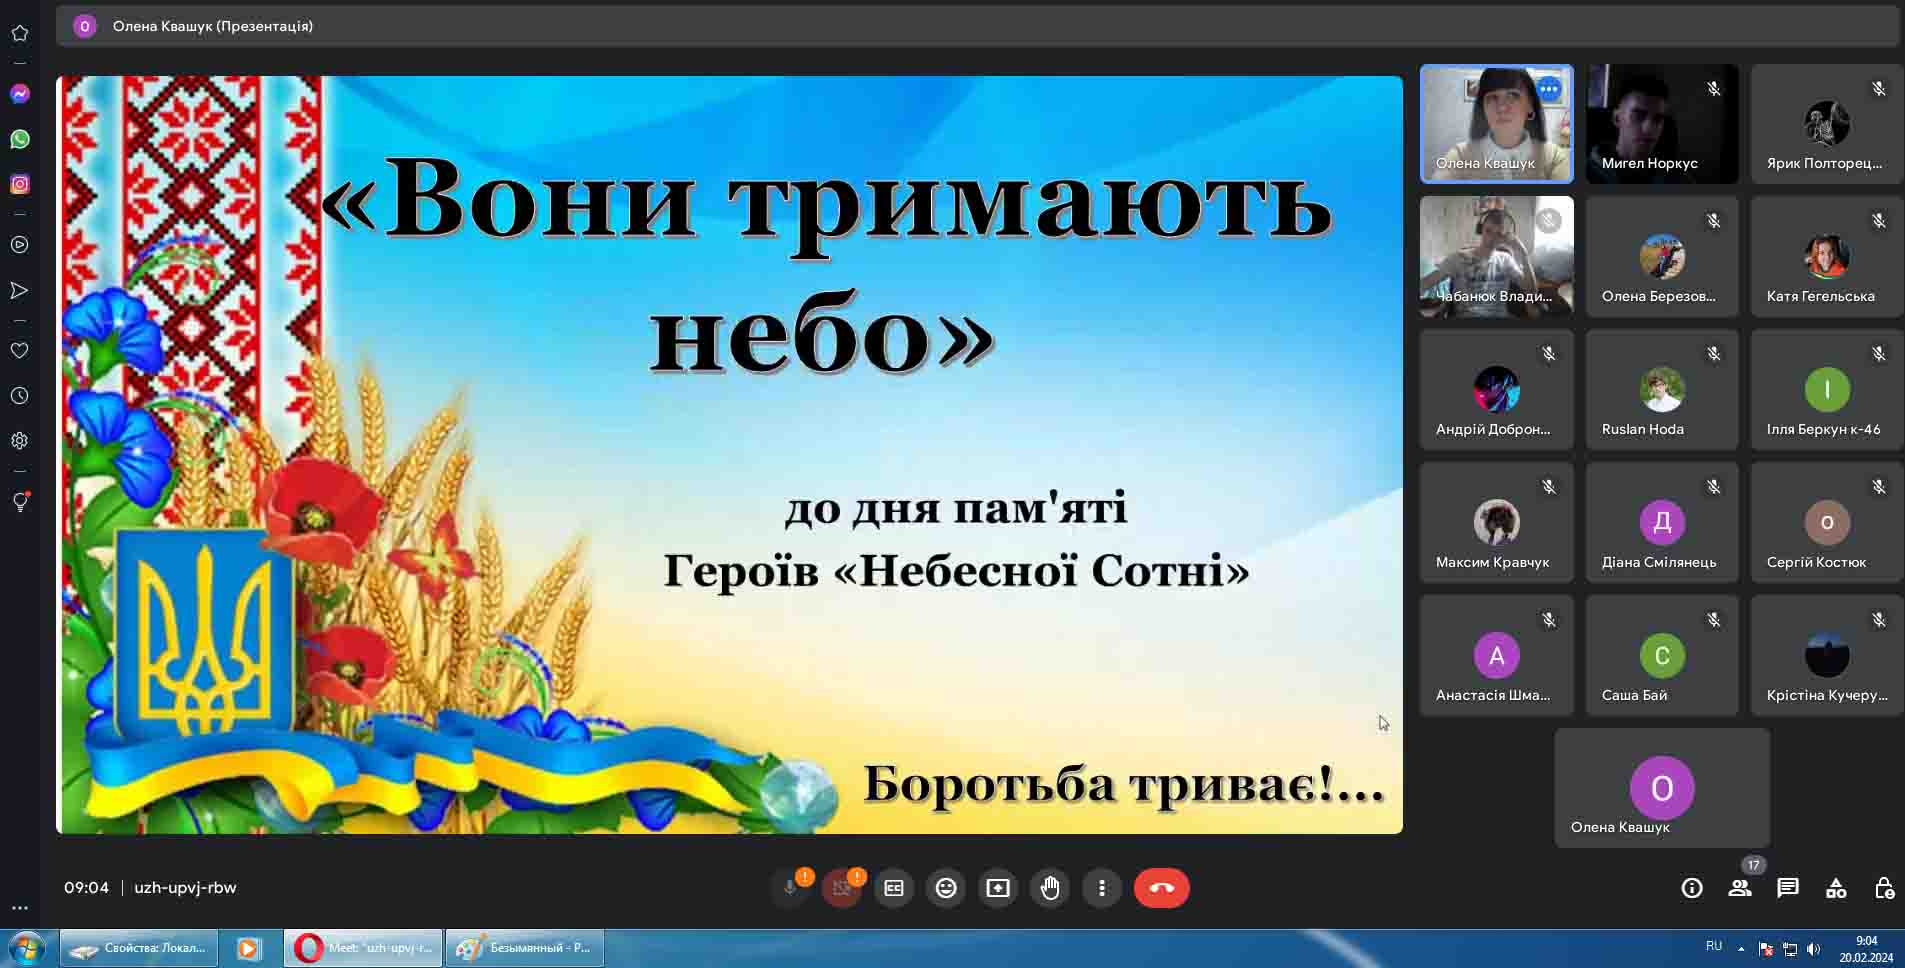The width and height of the screenshot is (1905, 968).
Task: Select the Діана Смілянець tile
Action: [1662, 523]
